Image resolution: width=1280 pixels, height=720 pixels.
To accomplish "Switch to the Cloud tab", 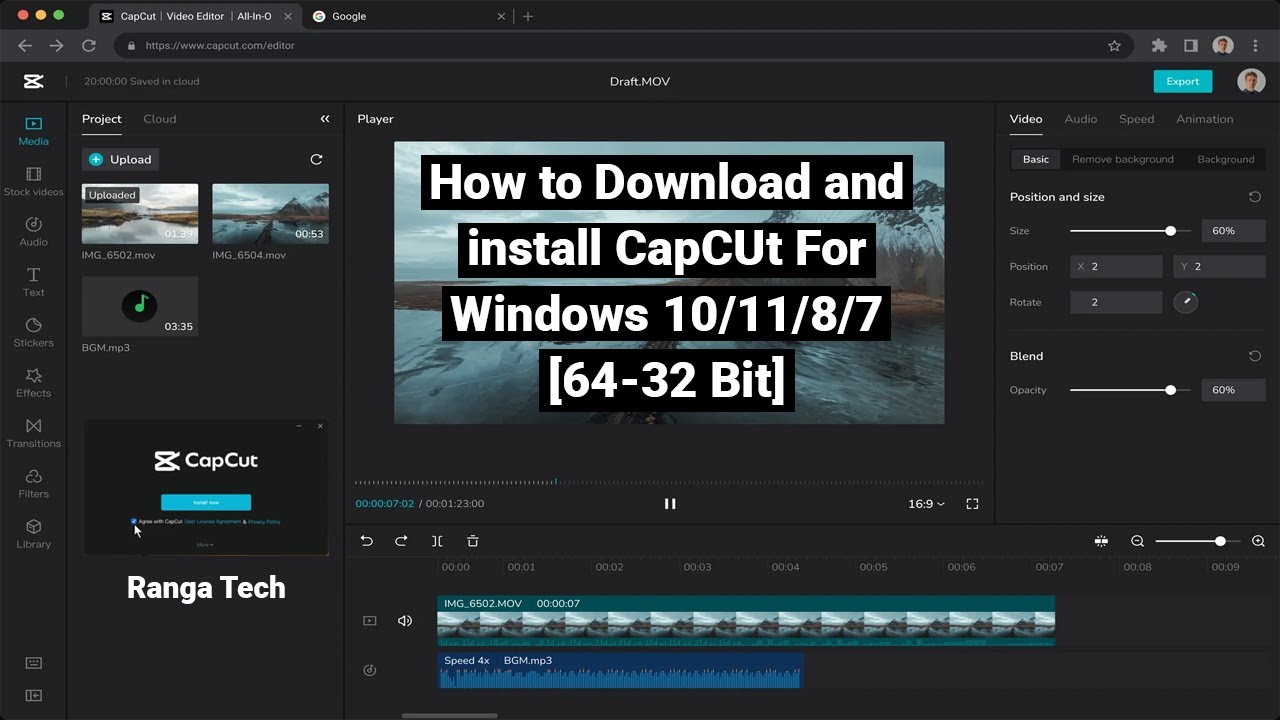I will [159, 119].
